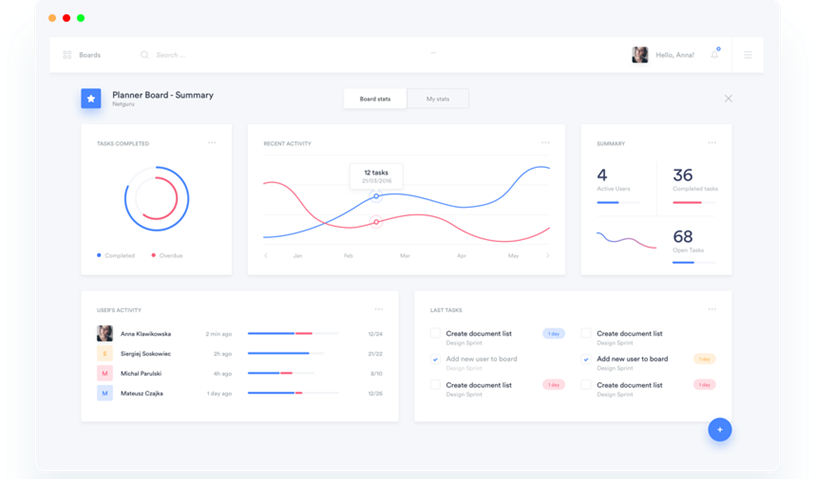Focus the Search field

(x=170, y=55)
